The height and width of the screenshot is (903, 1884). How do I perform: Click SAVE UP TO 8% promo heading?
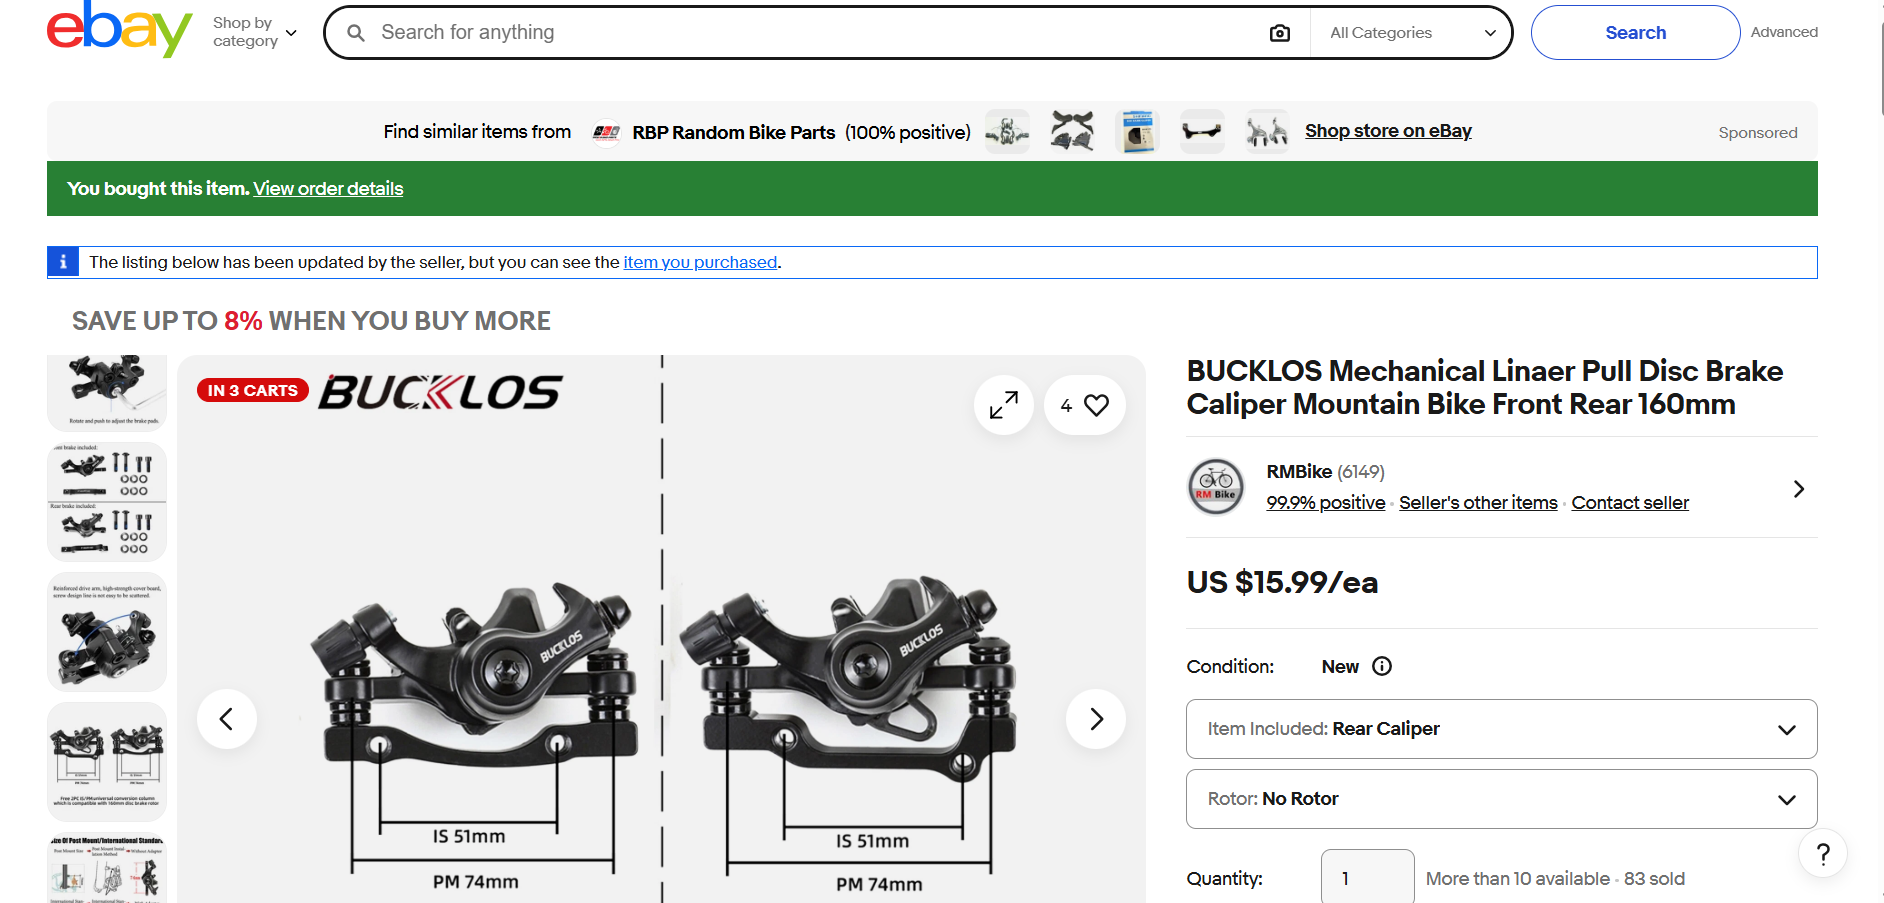point(311,321)
